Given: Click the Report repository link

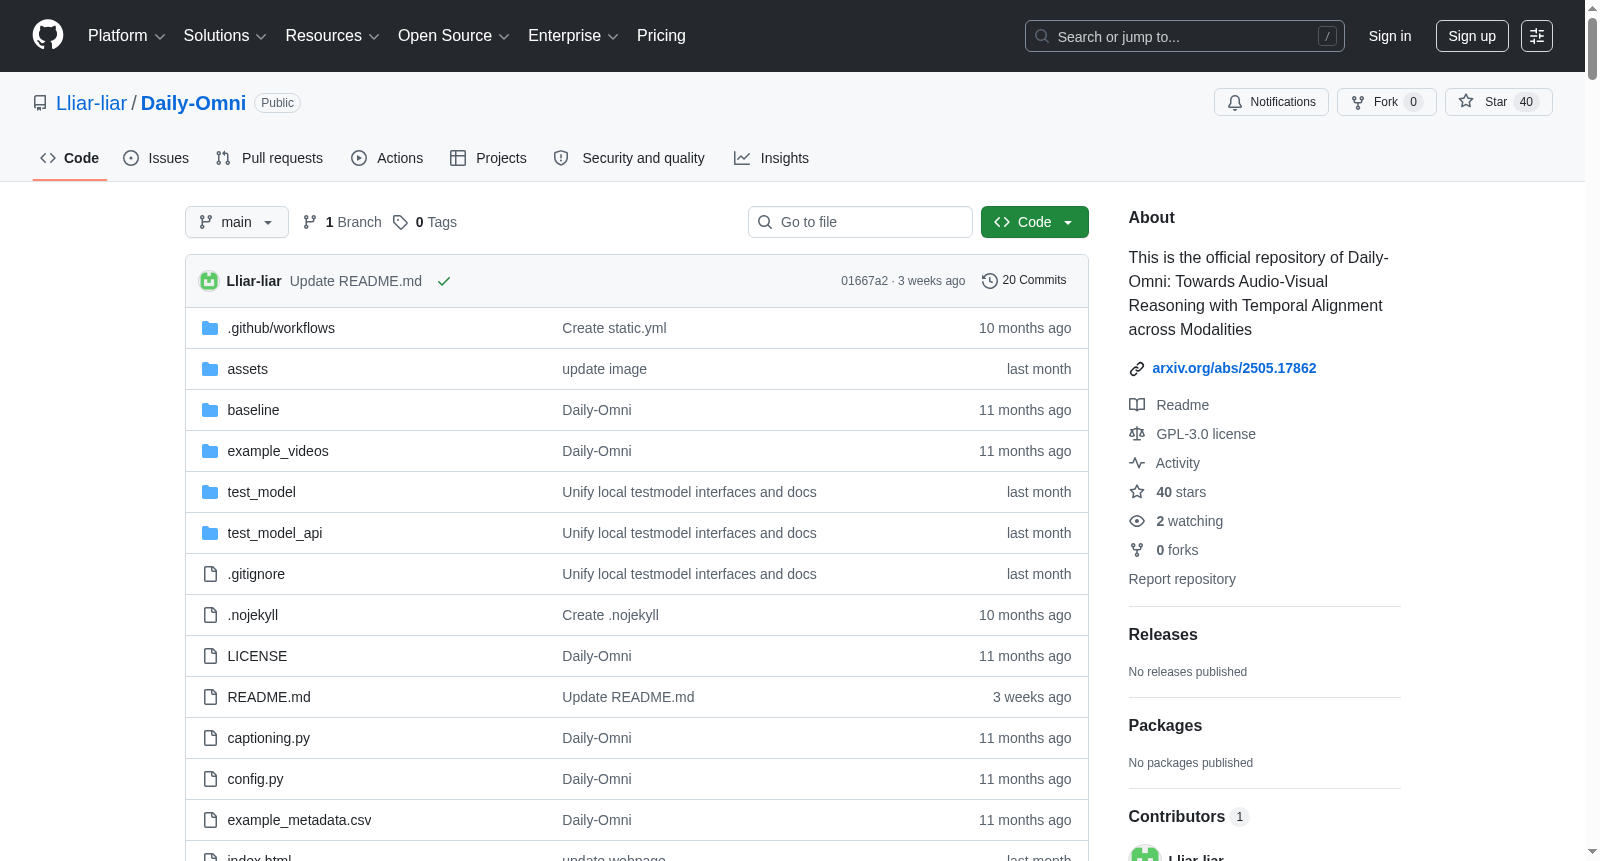Looking at the screenshot, I should click(1182, 579).
